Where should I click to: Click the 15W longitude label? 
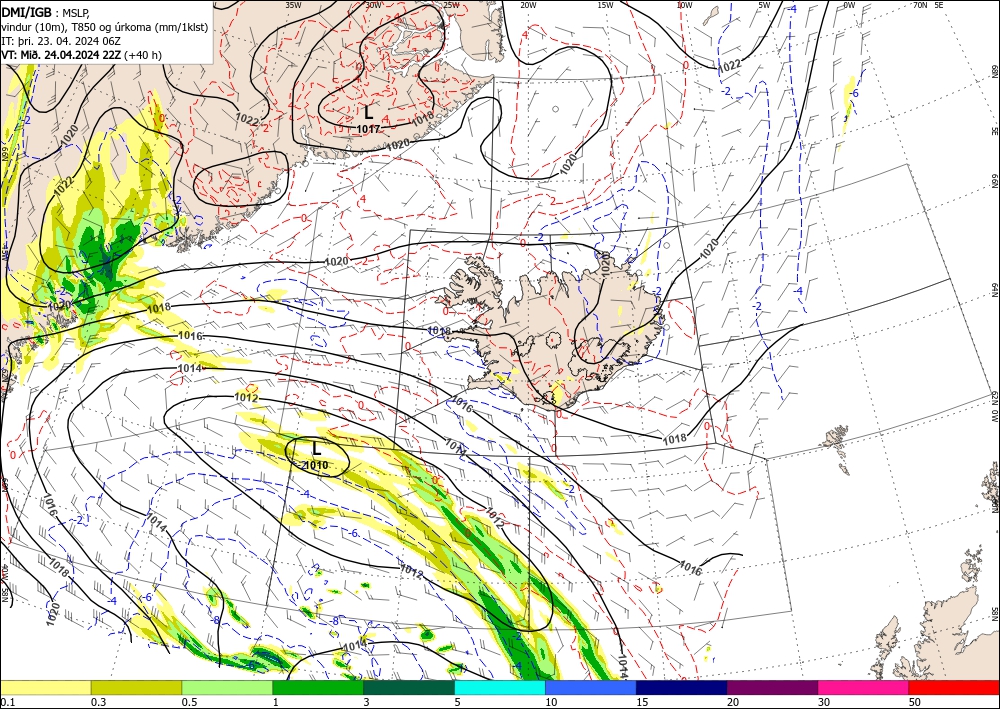pyautogui.click(x=606, y=5)
